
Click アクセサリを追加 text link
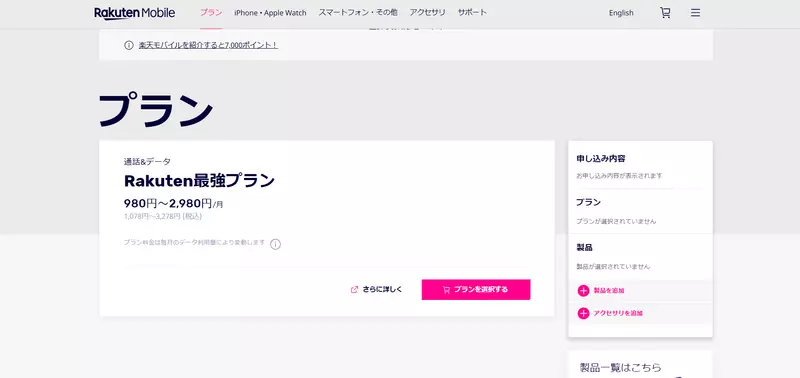click(x=618, y=313)
